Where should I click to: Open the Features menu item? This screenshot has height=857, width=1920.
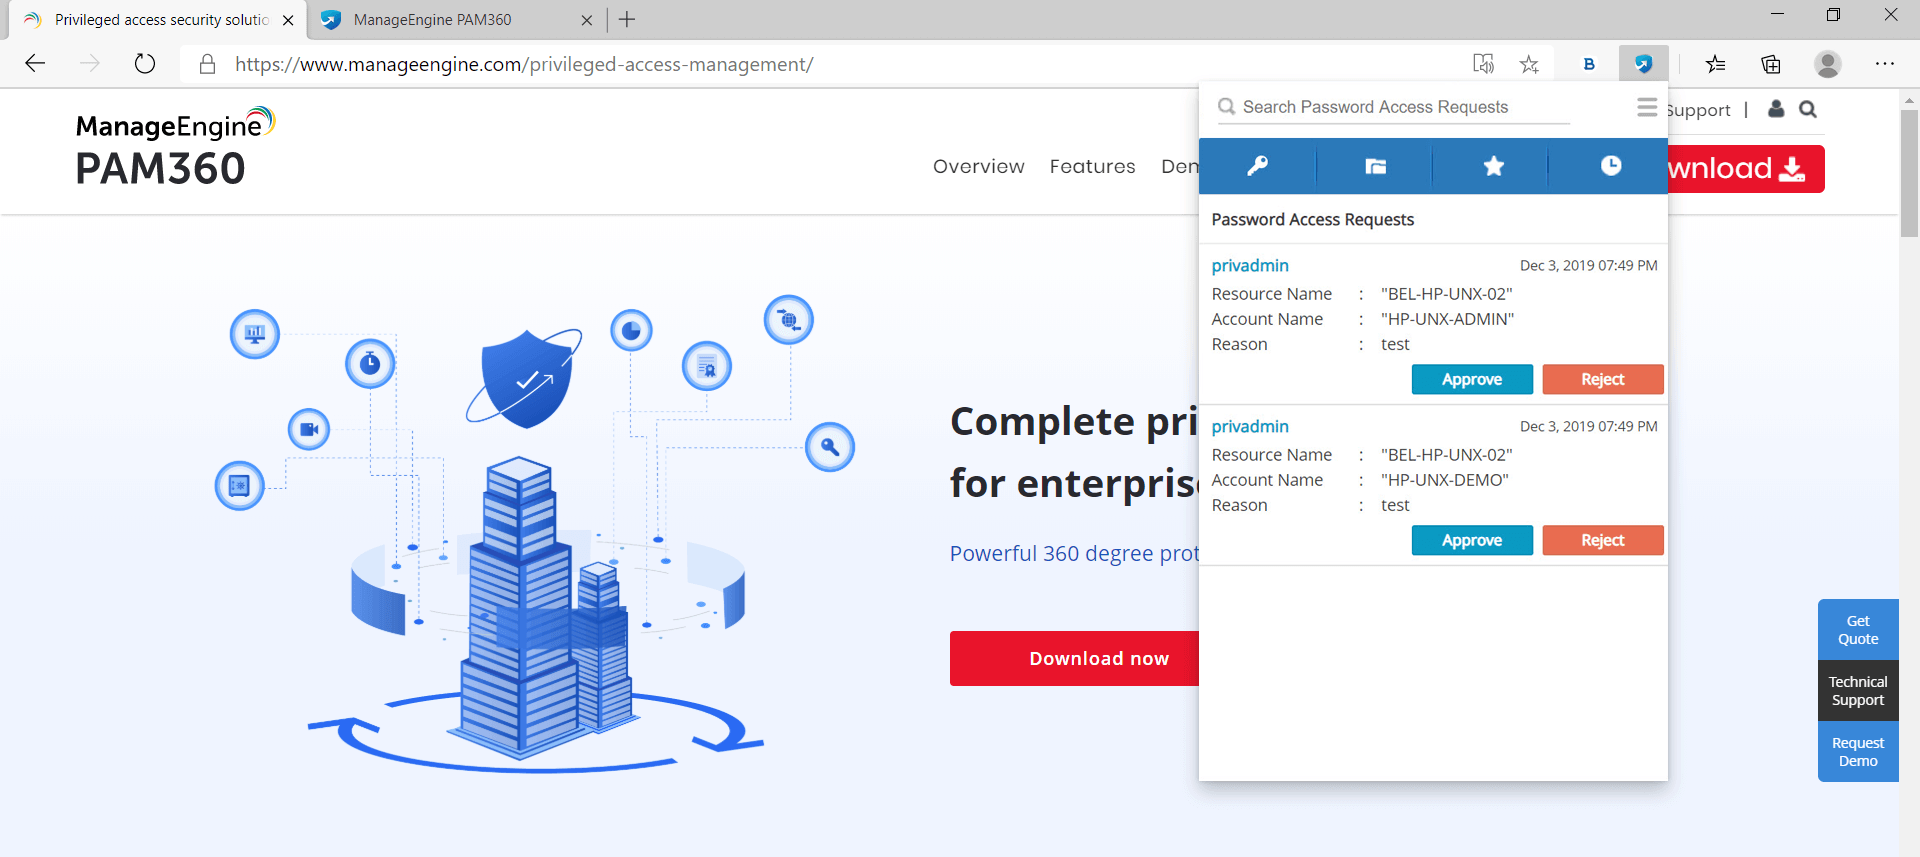[1092, 166]
